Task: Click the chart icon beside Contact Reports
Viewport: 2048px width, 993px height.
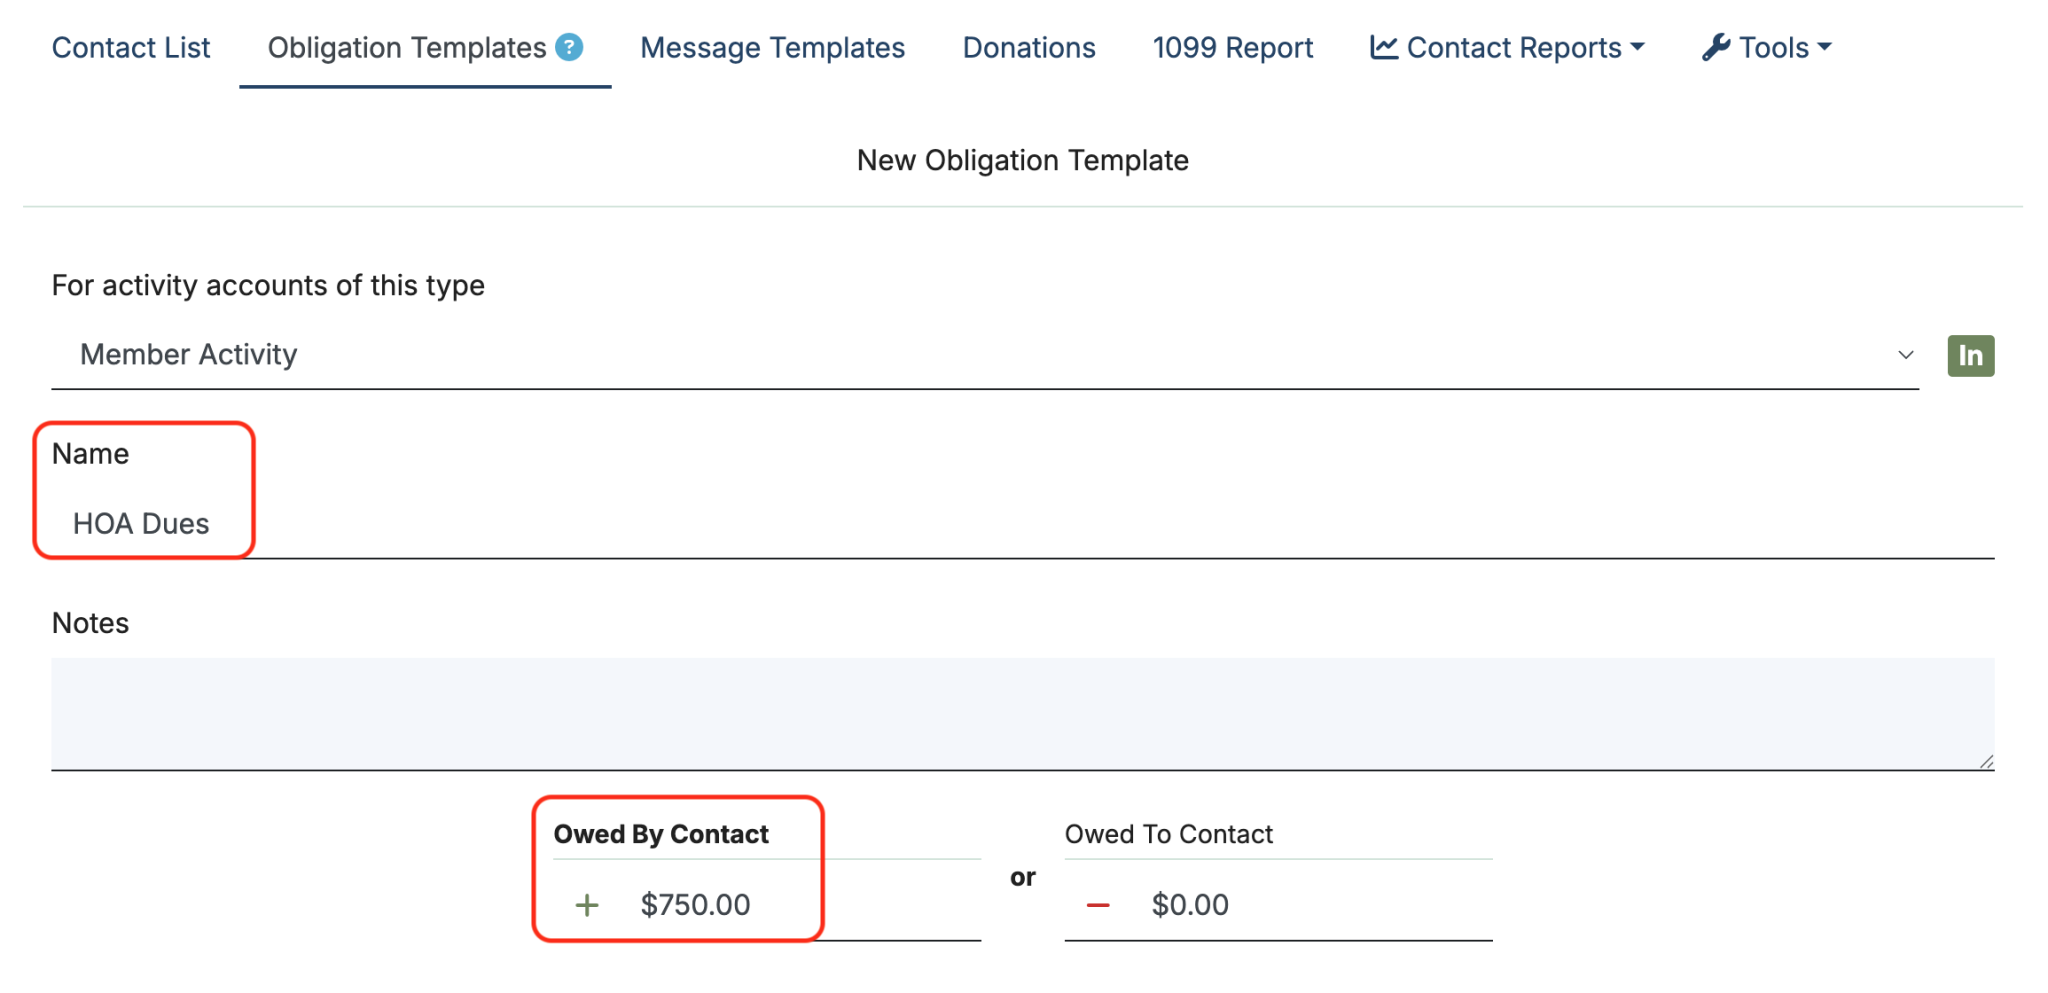Action: (1382, 46)
